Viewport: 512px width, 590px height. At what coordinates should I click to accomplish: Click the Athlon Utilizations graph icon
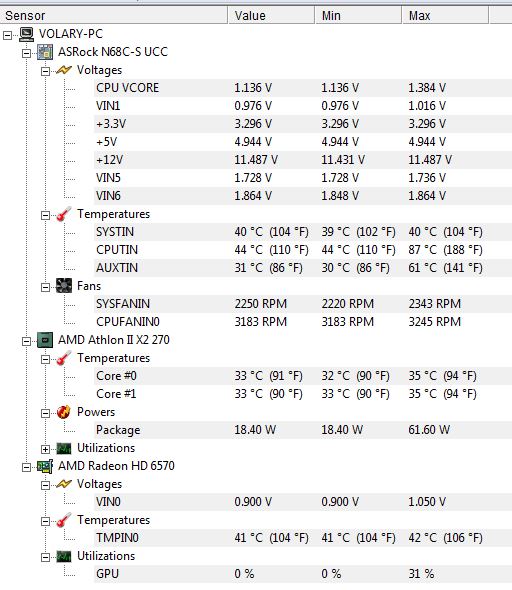click(x=64, y=449)
